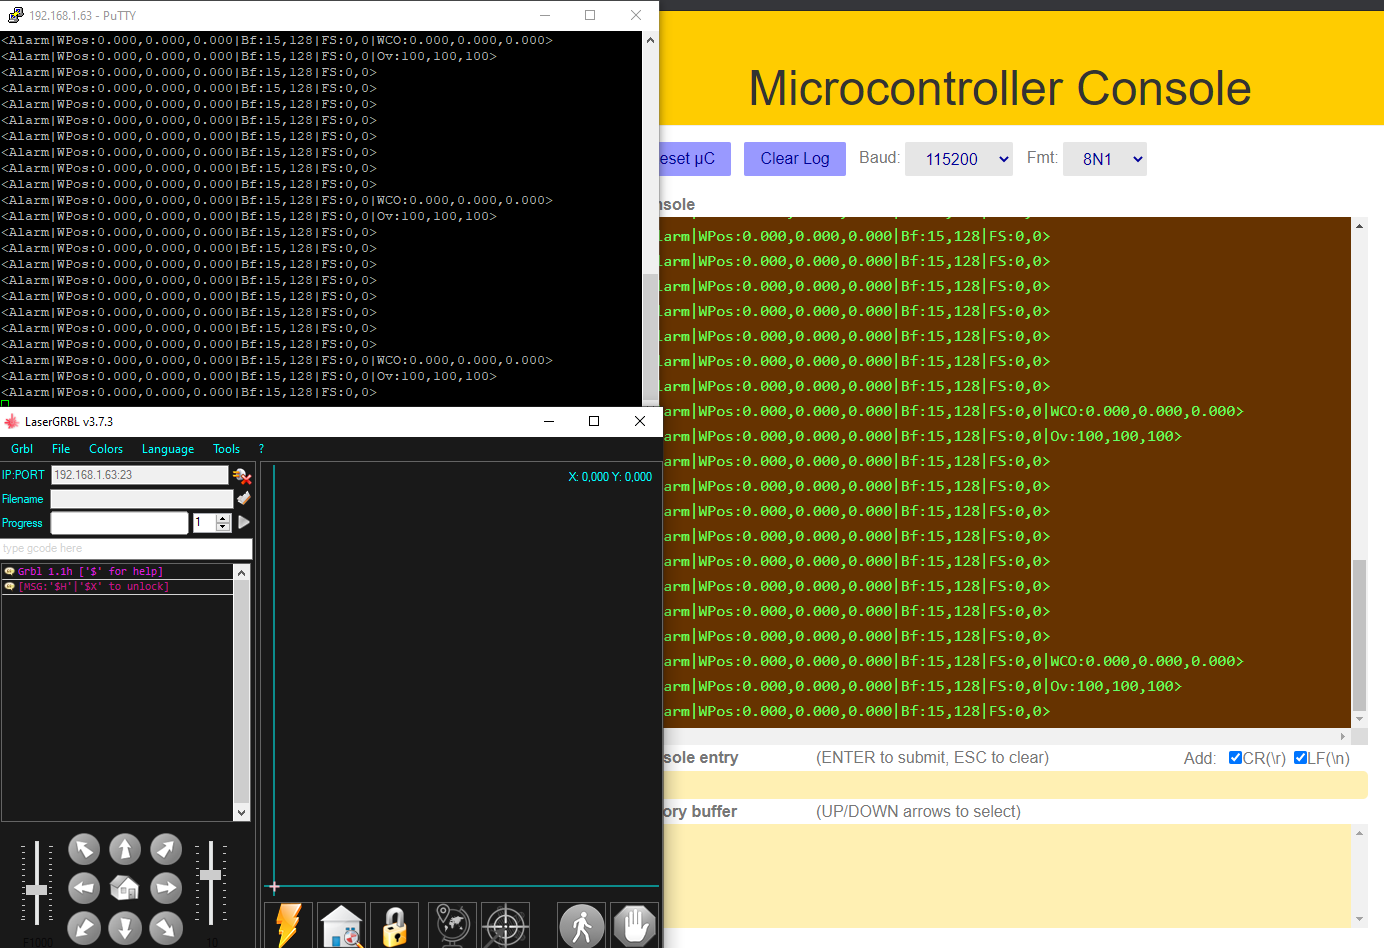Abort the job with the stop-hand icon
1384x948 pixels.
[634, 924]
